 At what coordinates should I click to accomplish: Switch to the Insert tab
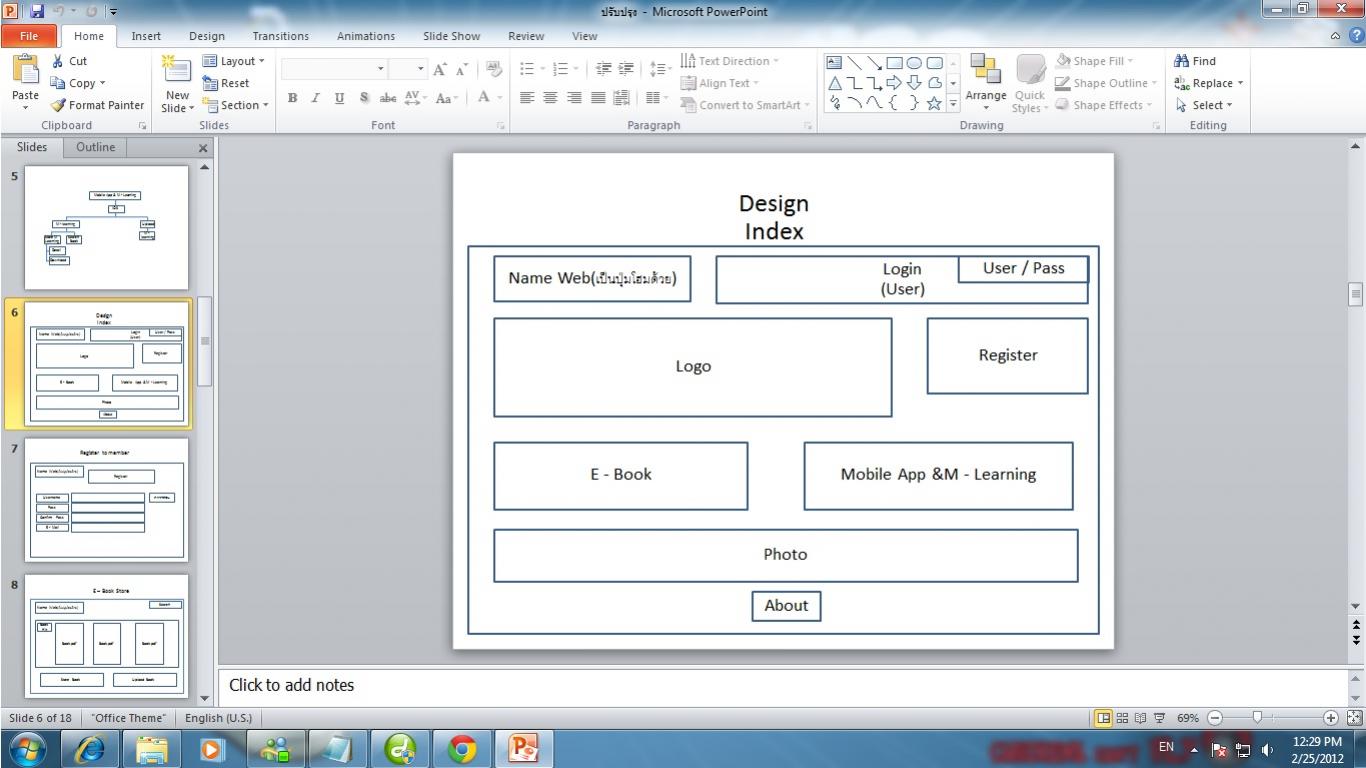(x=146, y=36)
